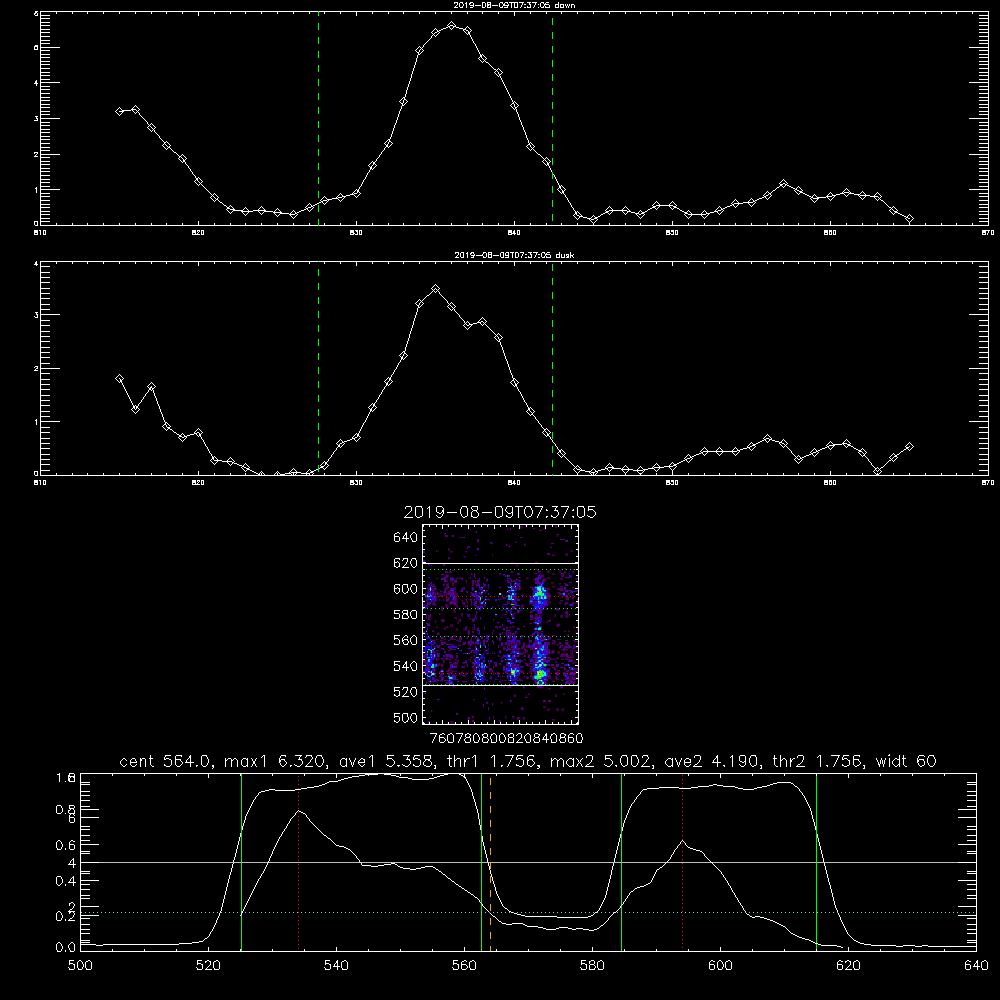Click heatmap y-axis label '520'

(x=406, y=692)
